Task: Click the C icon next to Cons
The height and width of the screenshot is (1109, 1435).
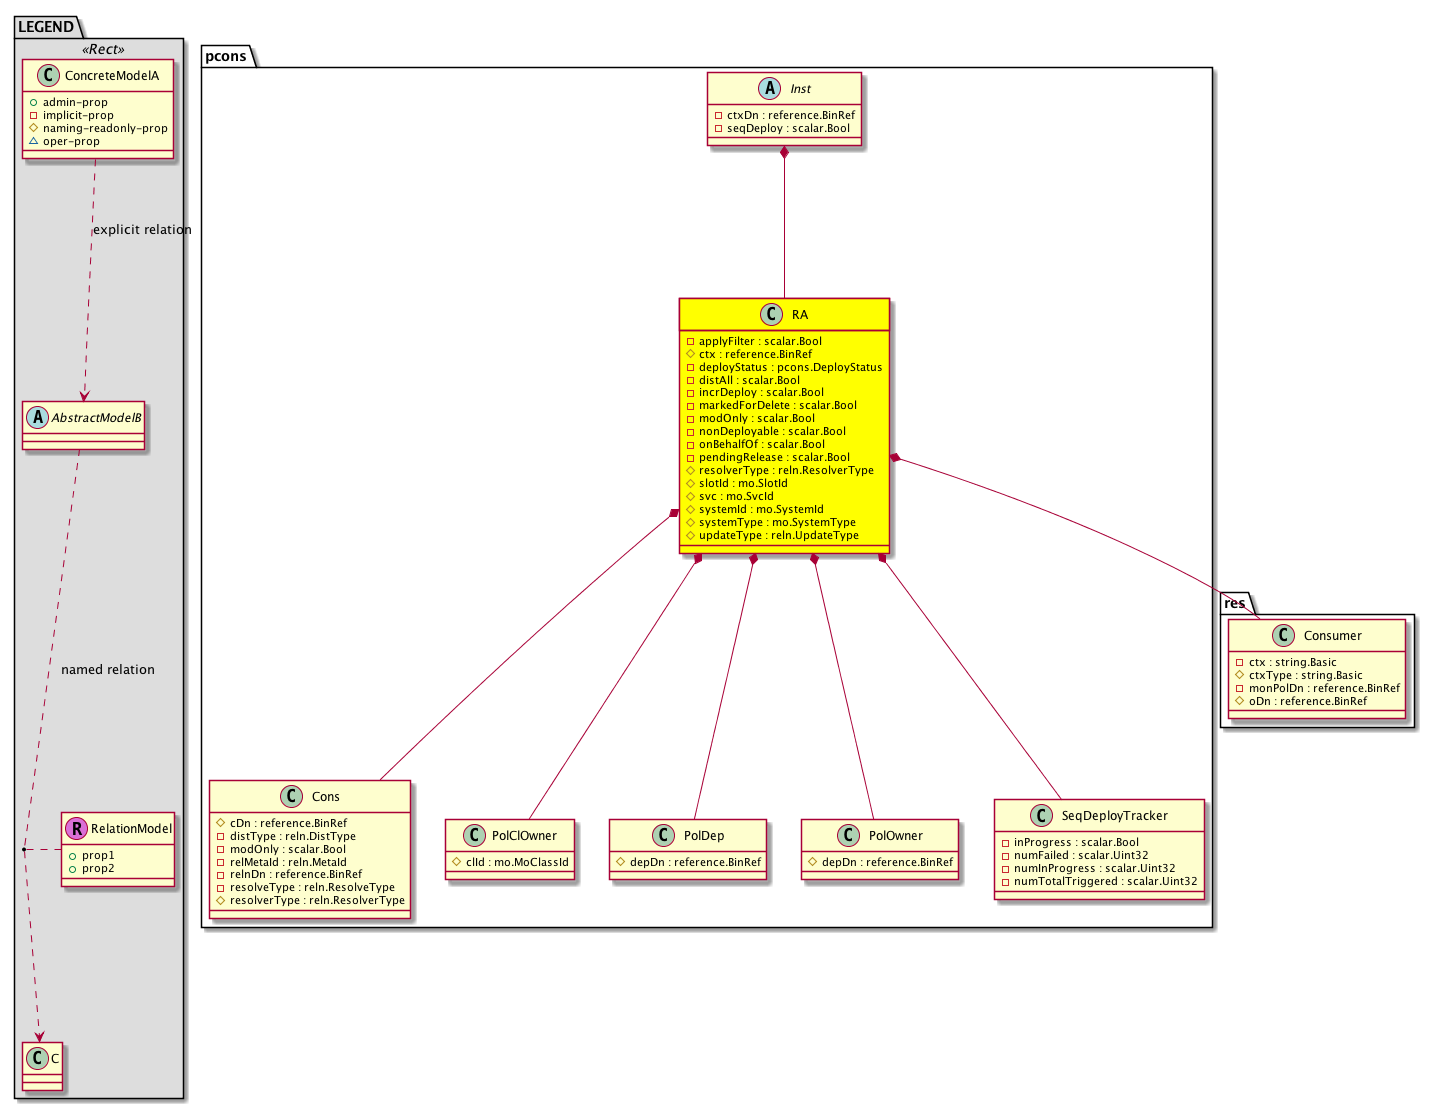Action: click(x=291, y=797)
